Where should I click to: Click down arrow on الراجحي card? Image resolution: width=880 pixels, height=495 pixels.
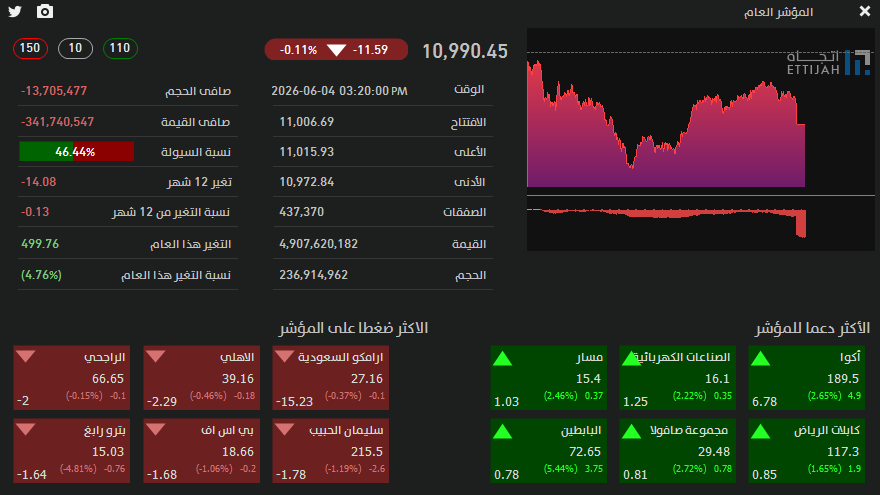click(26, 356)
